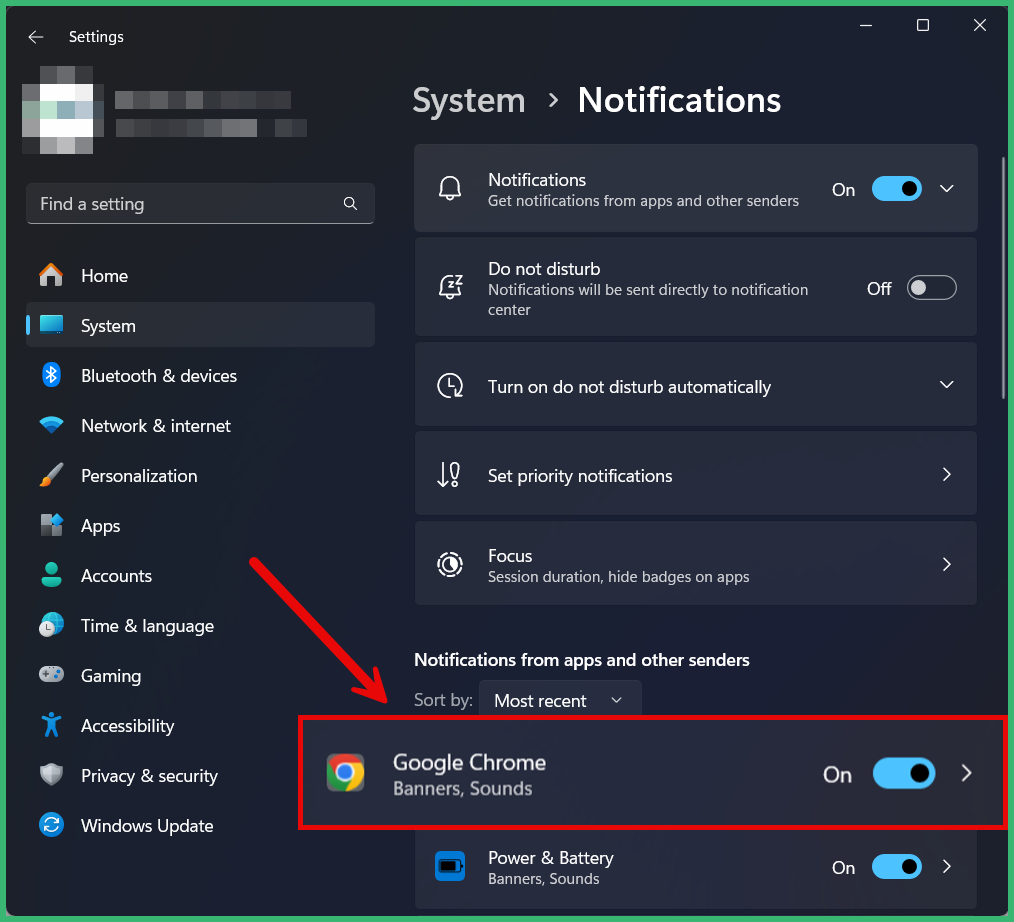Open Power & Battery notification details chevron
This screenshot has width=1014, height=922.
(947, 867)
